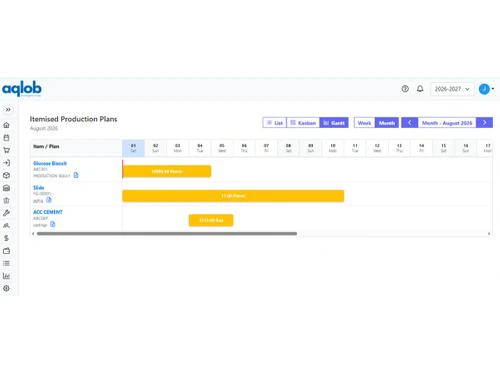Select the 01 Sat day column header
The width and height of the screenshot is (500, 375).
point(133,148)
